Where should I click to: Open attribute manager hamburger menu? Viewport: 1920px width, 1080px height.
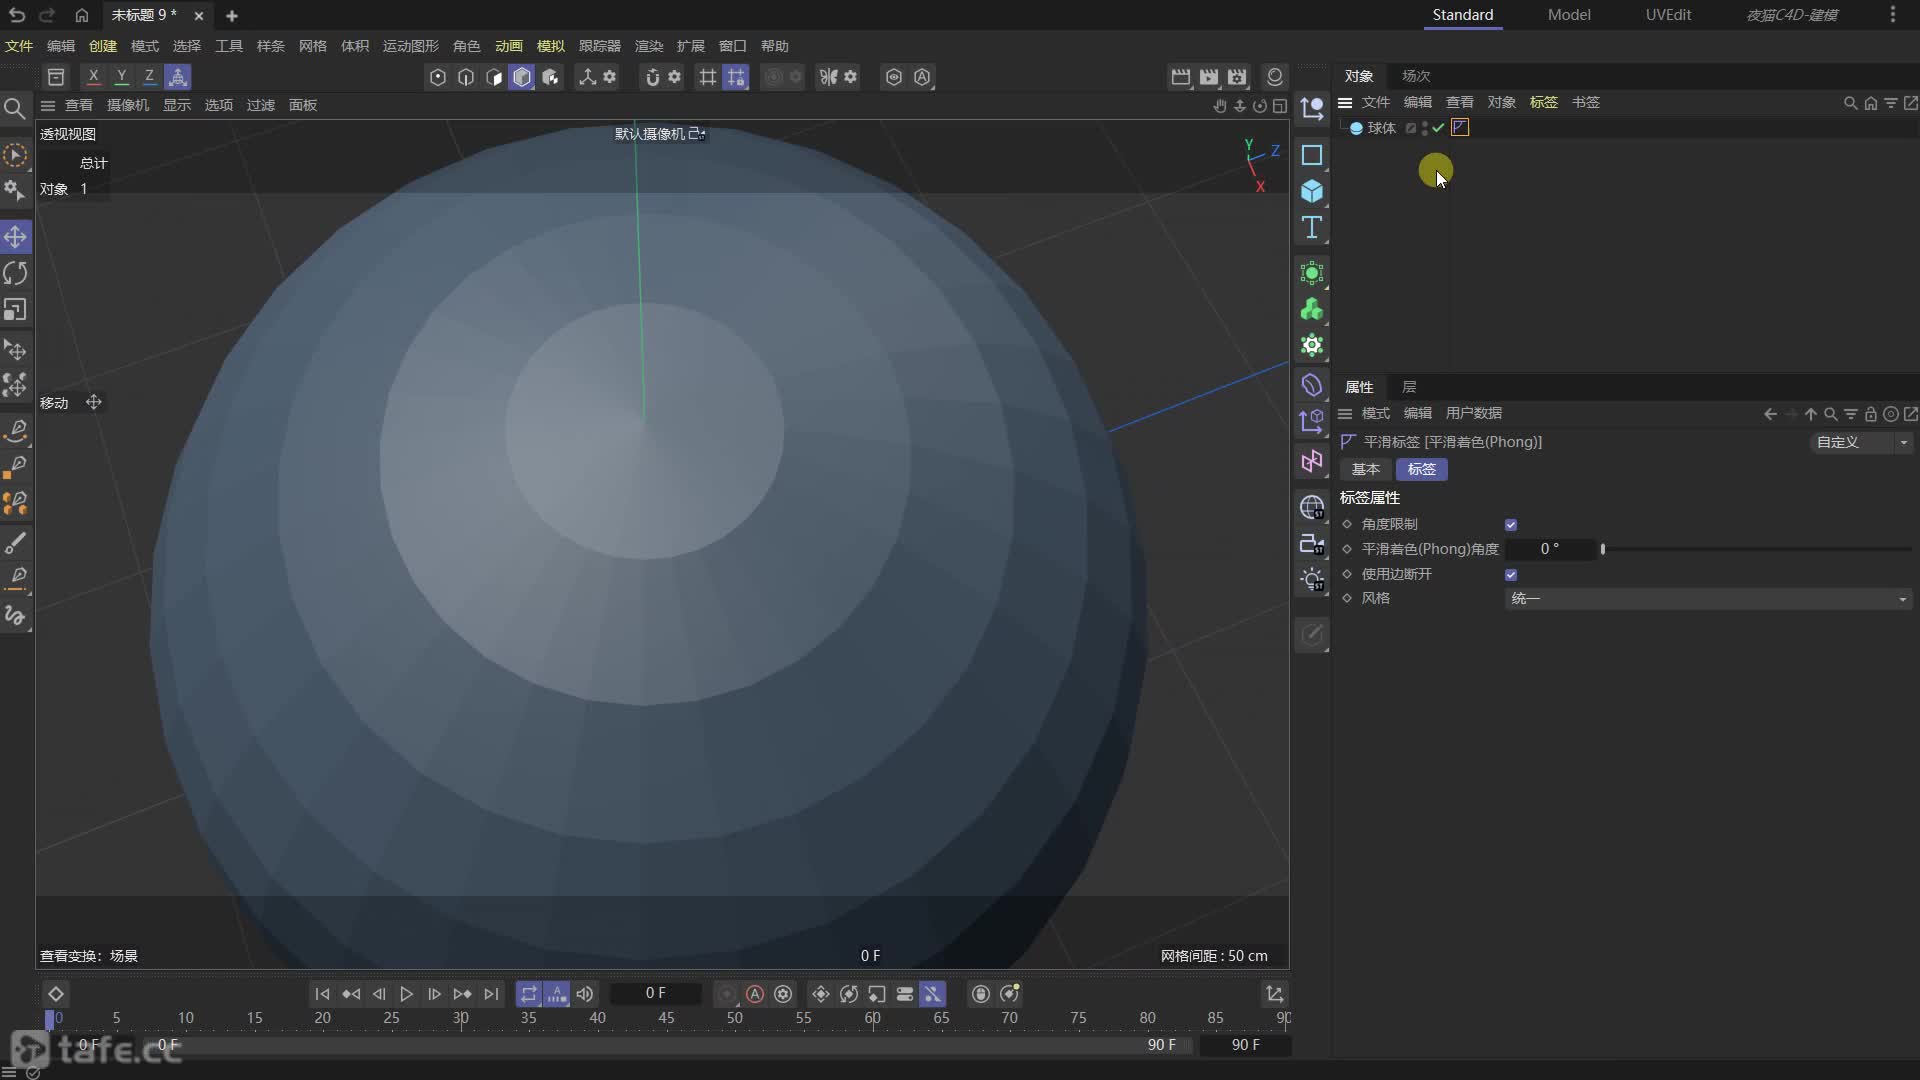coord(1345,414)
